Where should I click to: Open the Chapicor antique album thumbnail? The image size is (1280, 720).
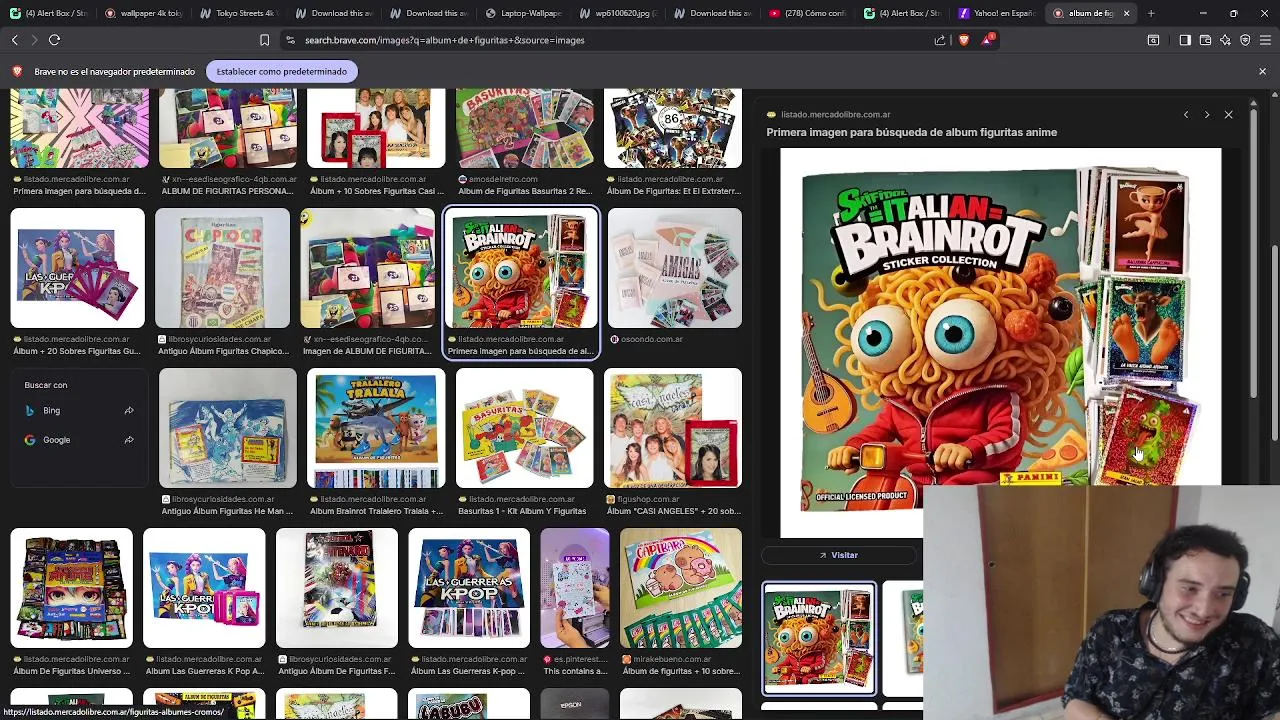click(x=223, y=268)
